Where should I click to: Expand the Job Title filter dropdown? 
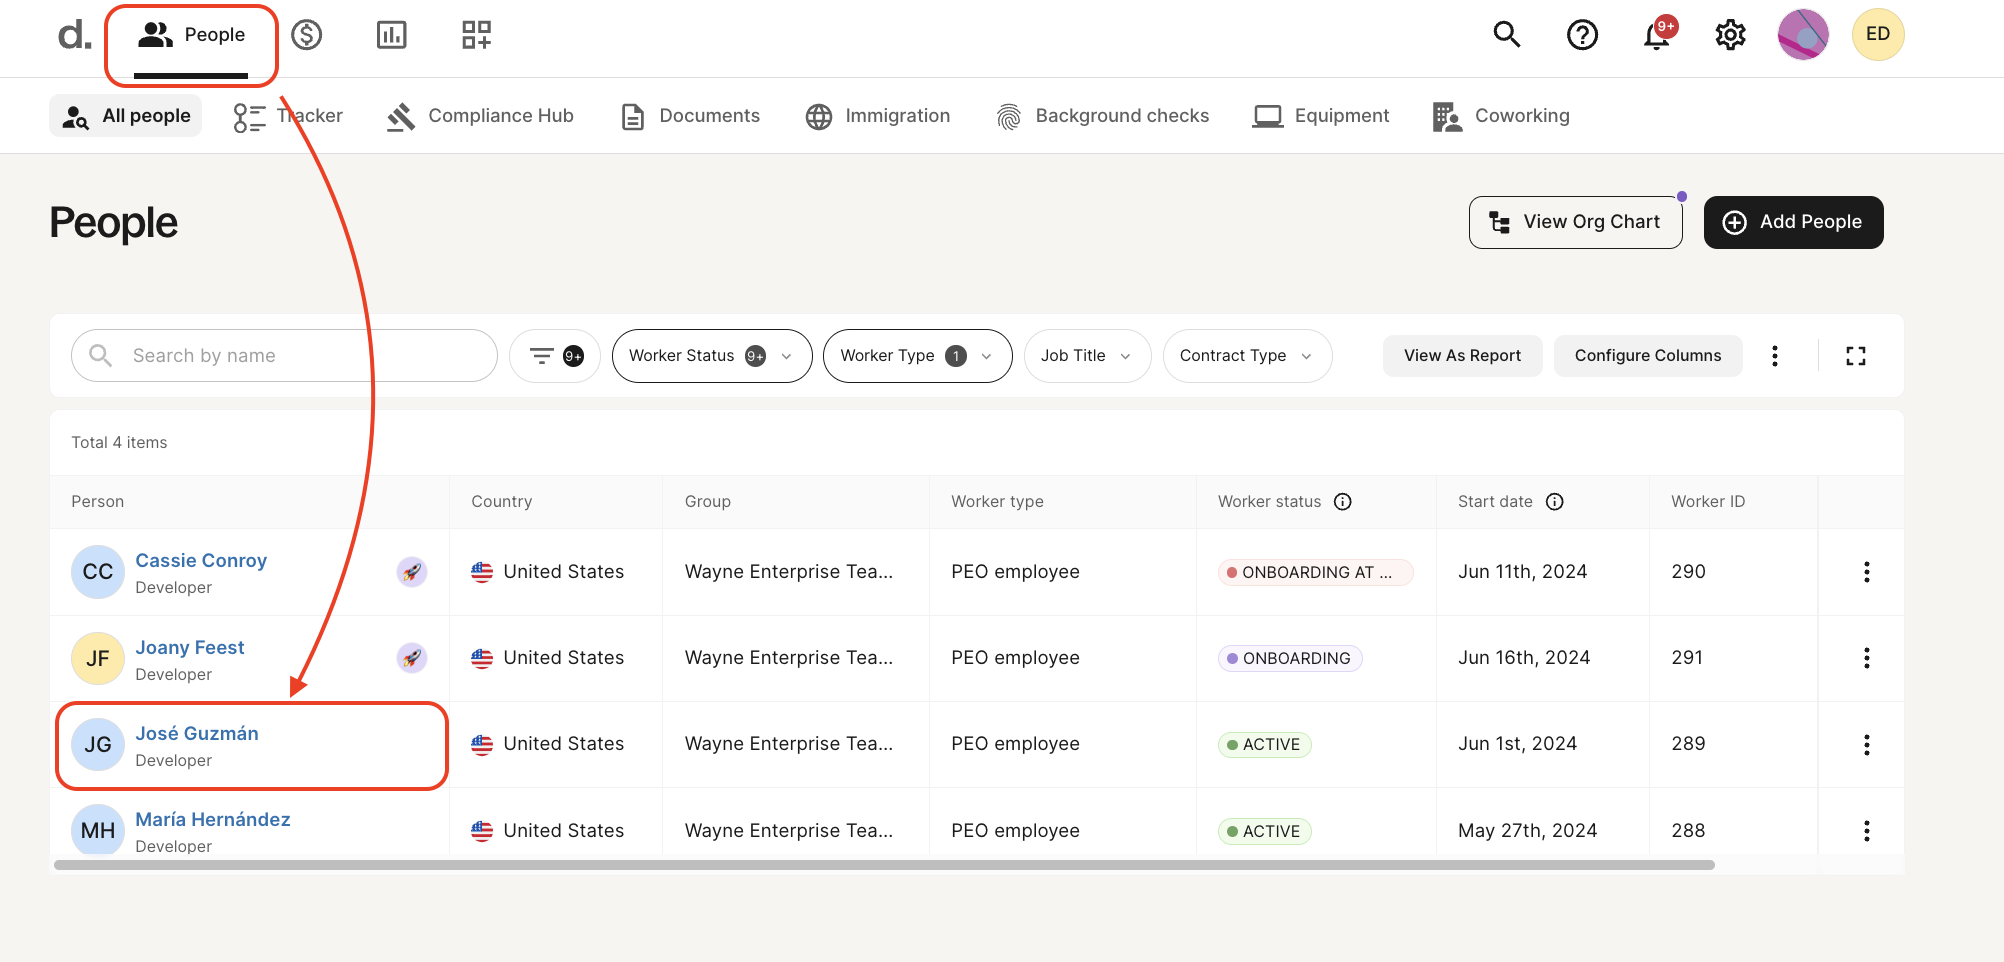[x=1086, y=356]
